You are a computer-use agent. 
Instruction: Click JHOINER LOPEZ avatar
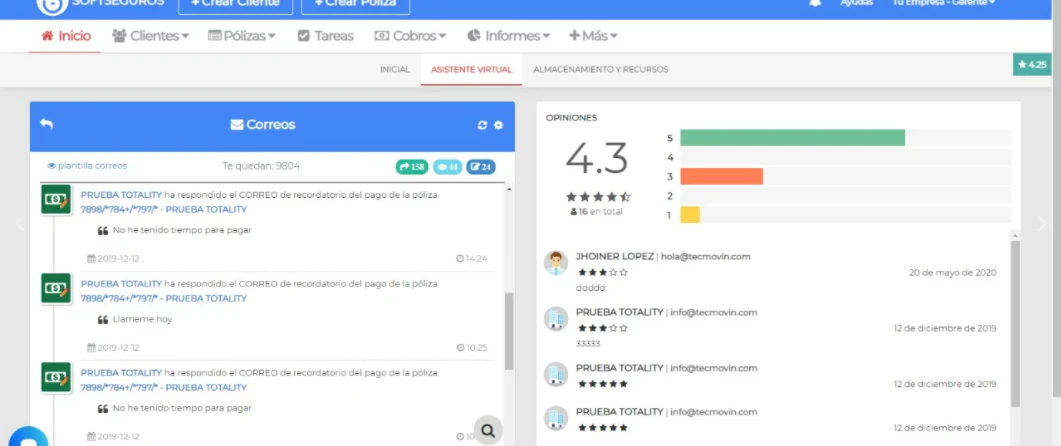click(x=556, y=263)
